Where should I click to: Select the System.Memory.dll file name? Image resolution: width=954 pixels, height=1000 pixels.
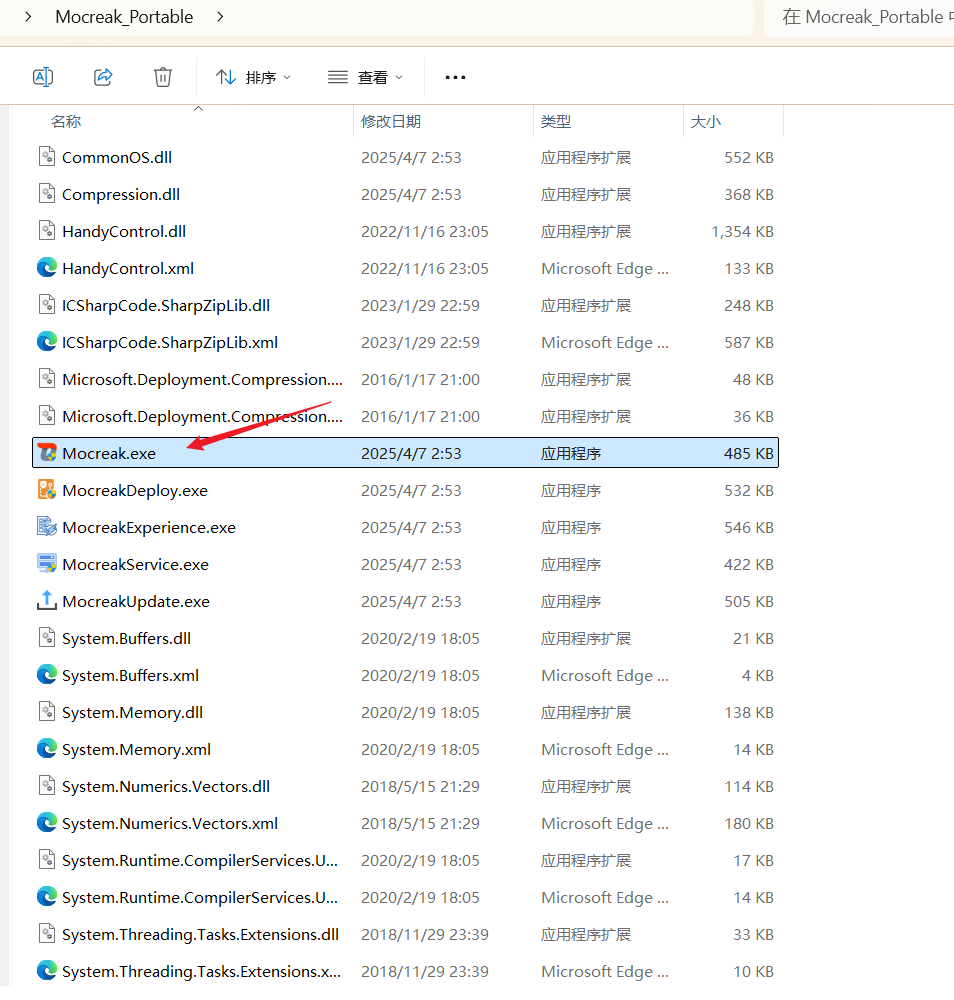click(133, 712)
